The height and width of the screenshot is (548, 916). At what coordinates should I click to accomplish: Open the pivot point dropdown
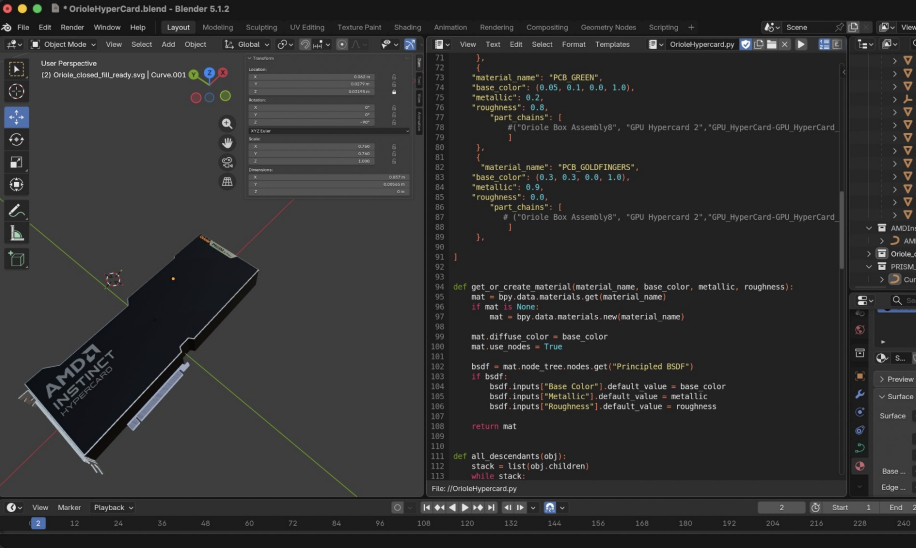(x=285, y=44)
